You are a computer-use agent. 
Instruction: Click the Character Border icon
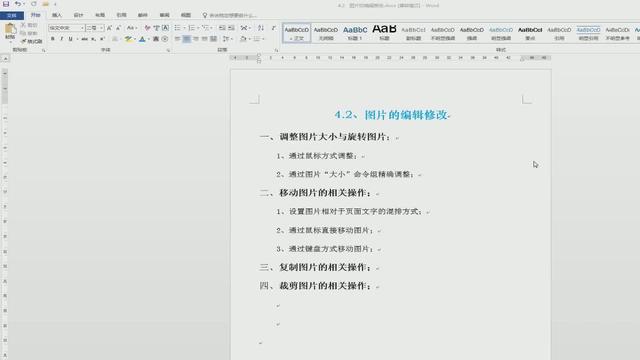(165, 28)
